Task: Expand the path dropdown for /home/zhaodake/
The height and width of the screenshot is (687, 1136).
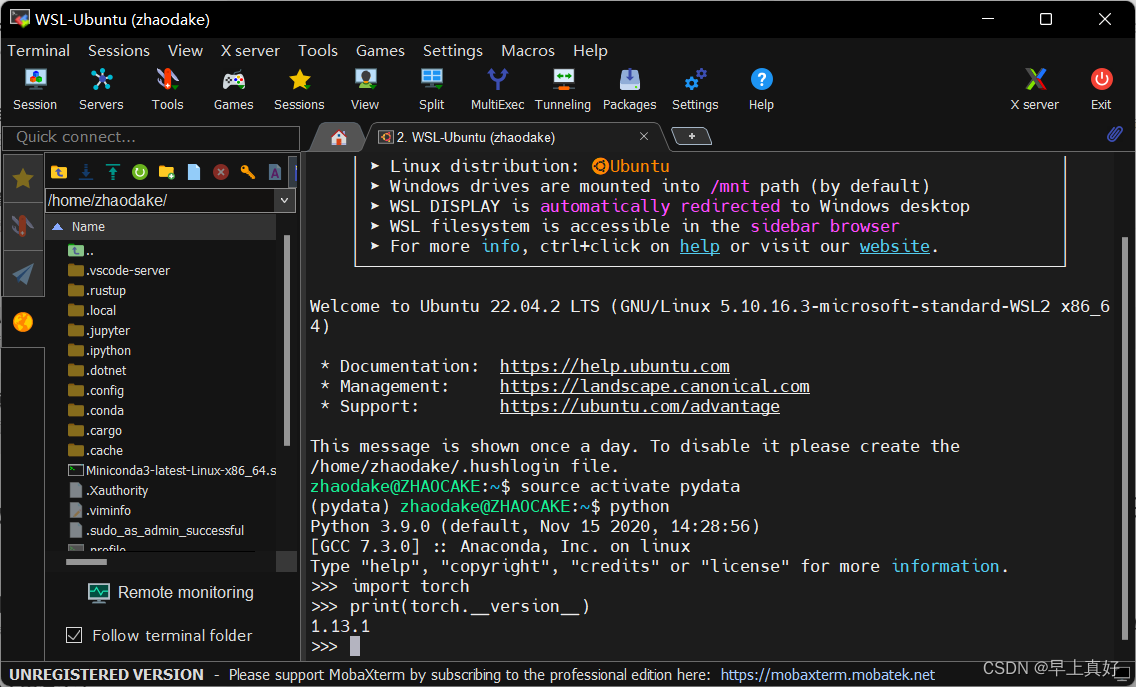Action: click(x=284, y=201)
